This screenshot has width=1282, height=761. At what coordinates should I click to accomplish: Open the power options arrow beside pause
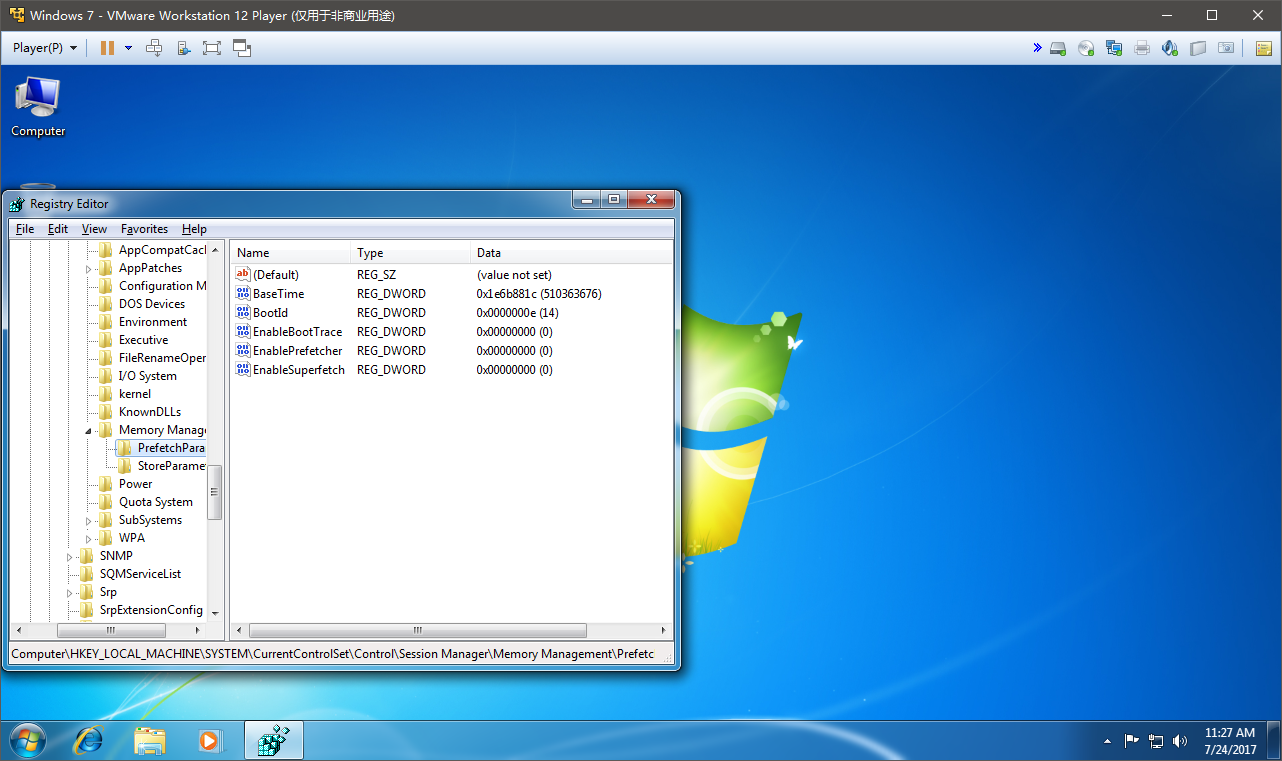[128, 48]
